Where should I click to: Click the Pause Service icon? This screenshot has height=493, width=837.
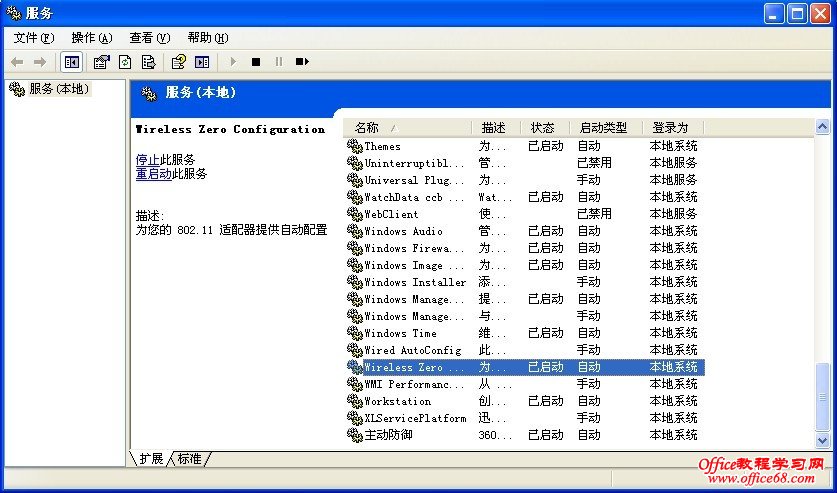(279, 62)
